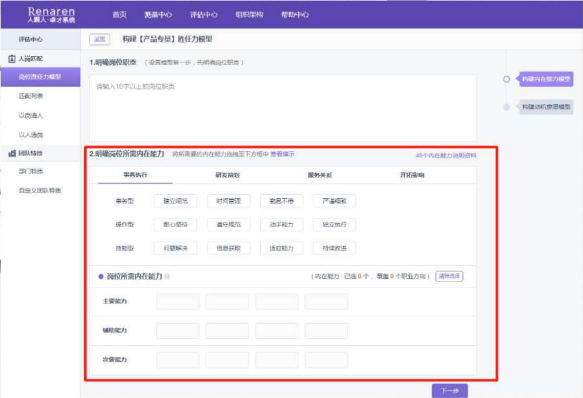
Task: Expand the 团队特质 sidebar group
Action: pyautogui.click(x=30, y=153)
